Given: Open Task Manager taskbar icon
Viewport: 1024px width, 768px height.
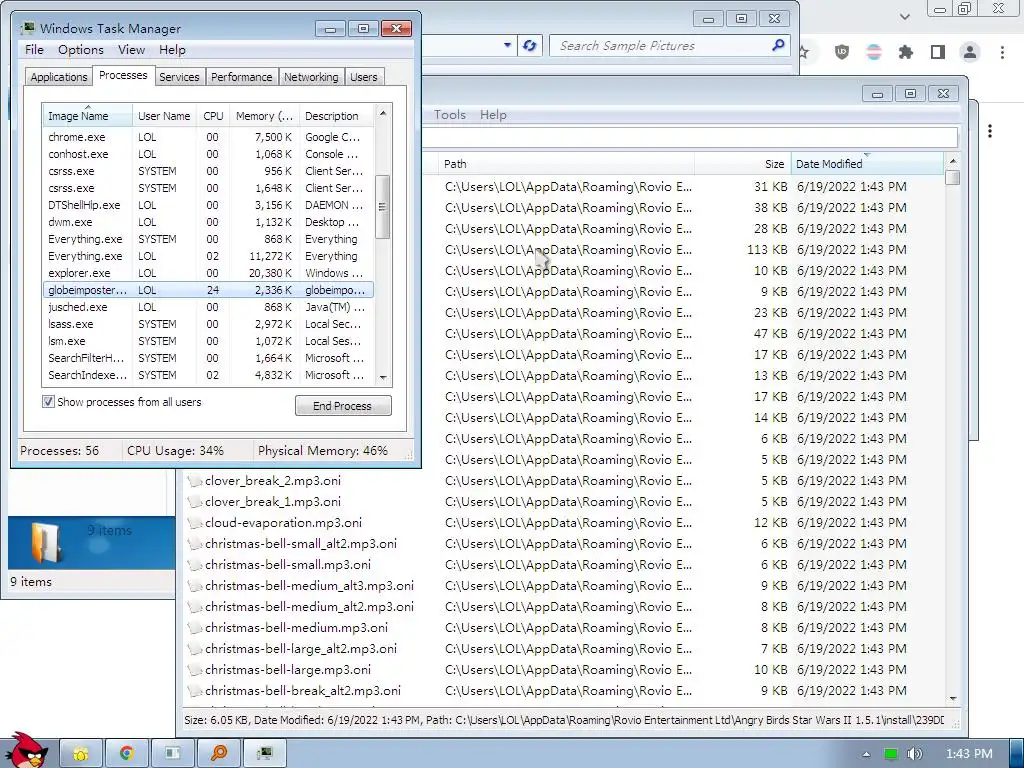Looking at the screenshot, I should coord(264,754).
